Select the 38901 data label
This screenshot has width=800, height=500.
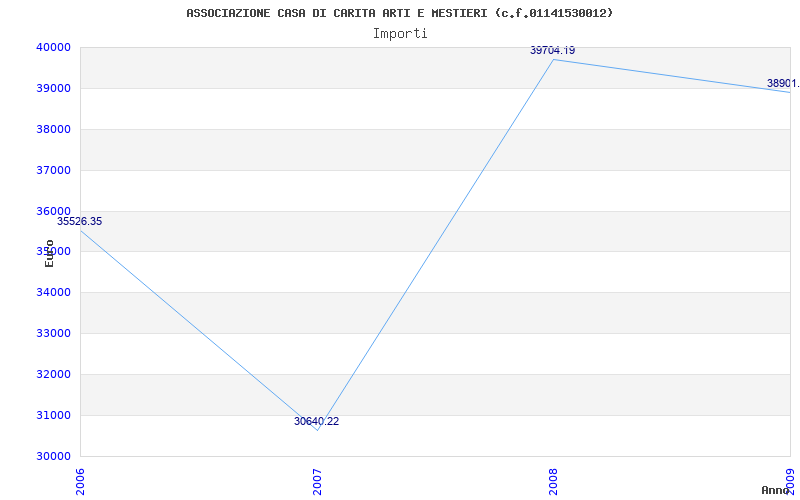(x=783, y=83)
